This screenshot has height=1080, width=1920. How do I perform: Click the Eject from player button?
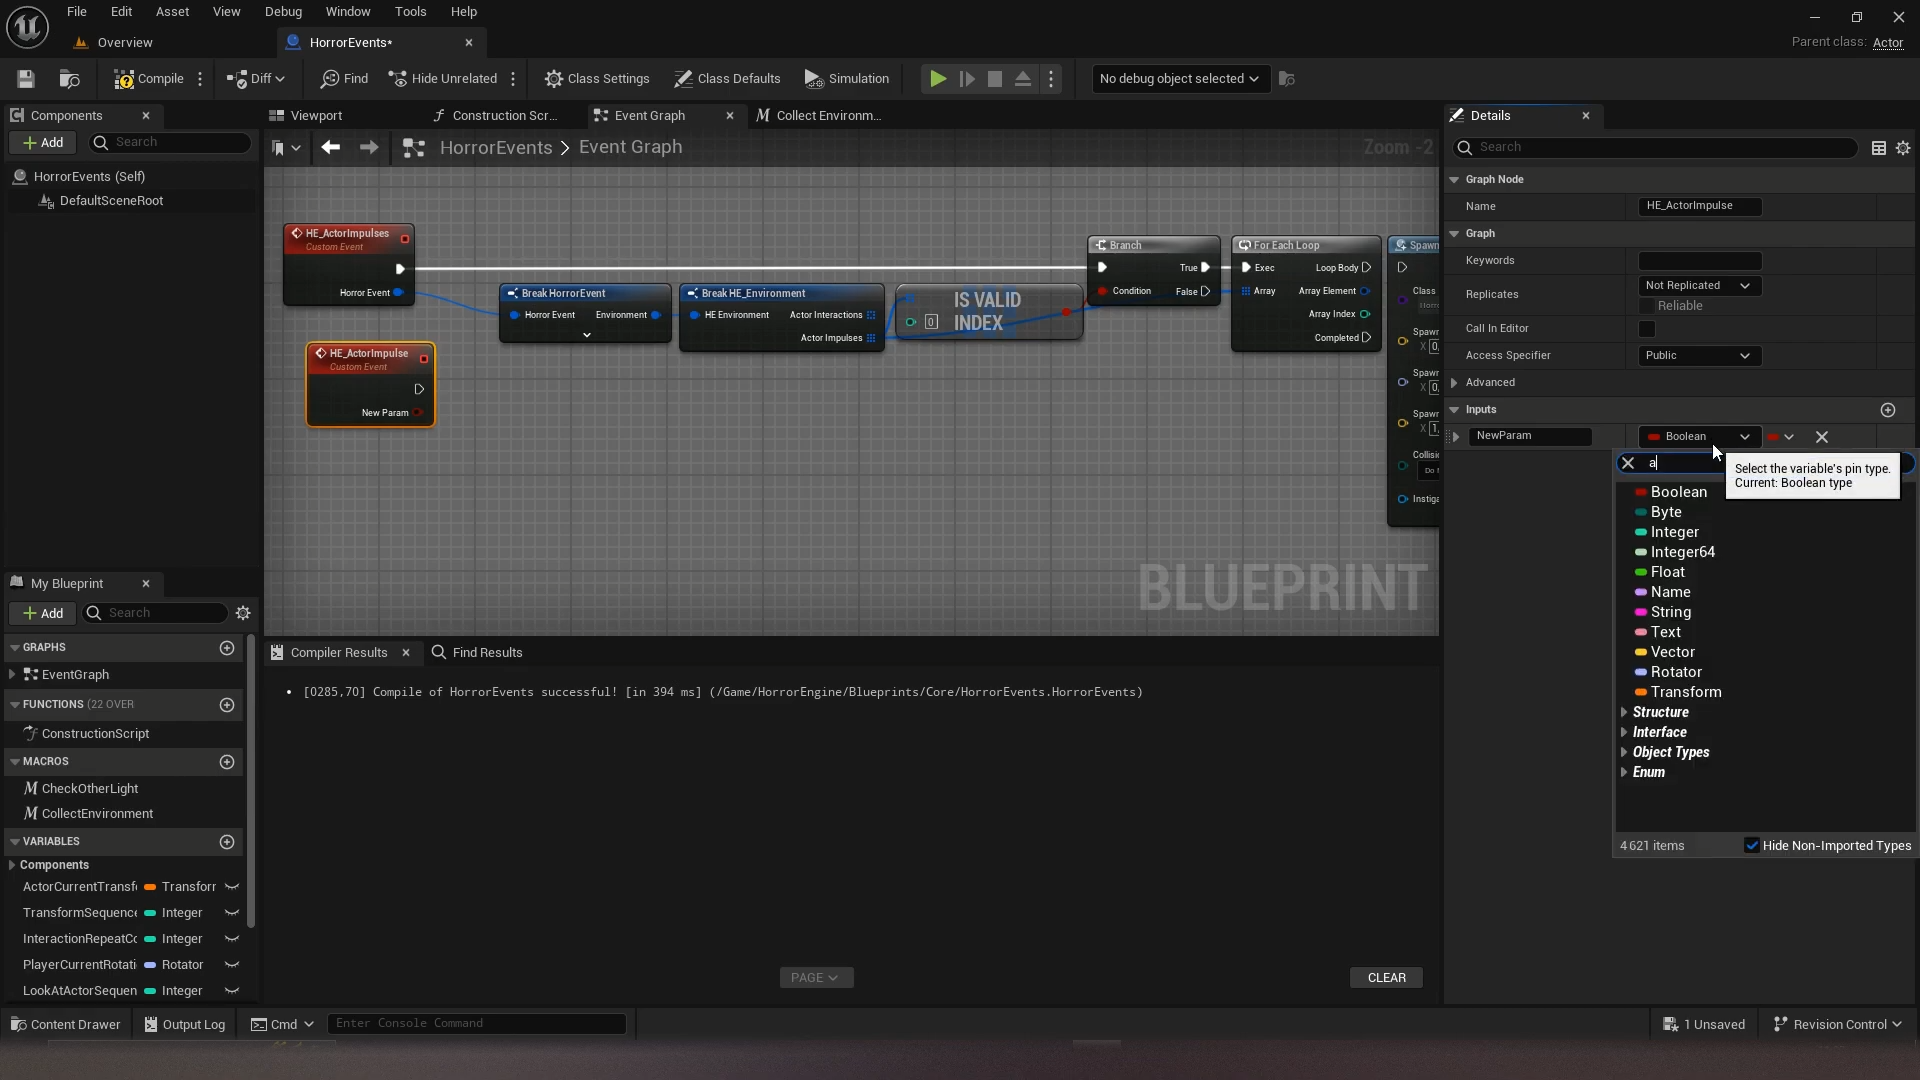click(1023, 79)
